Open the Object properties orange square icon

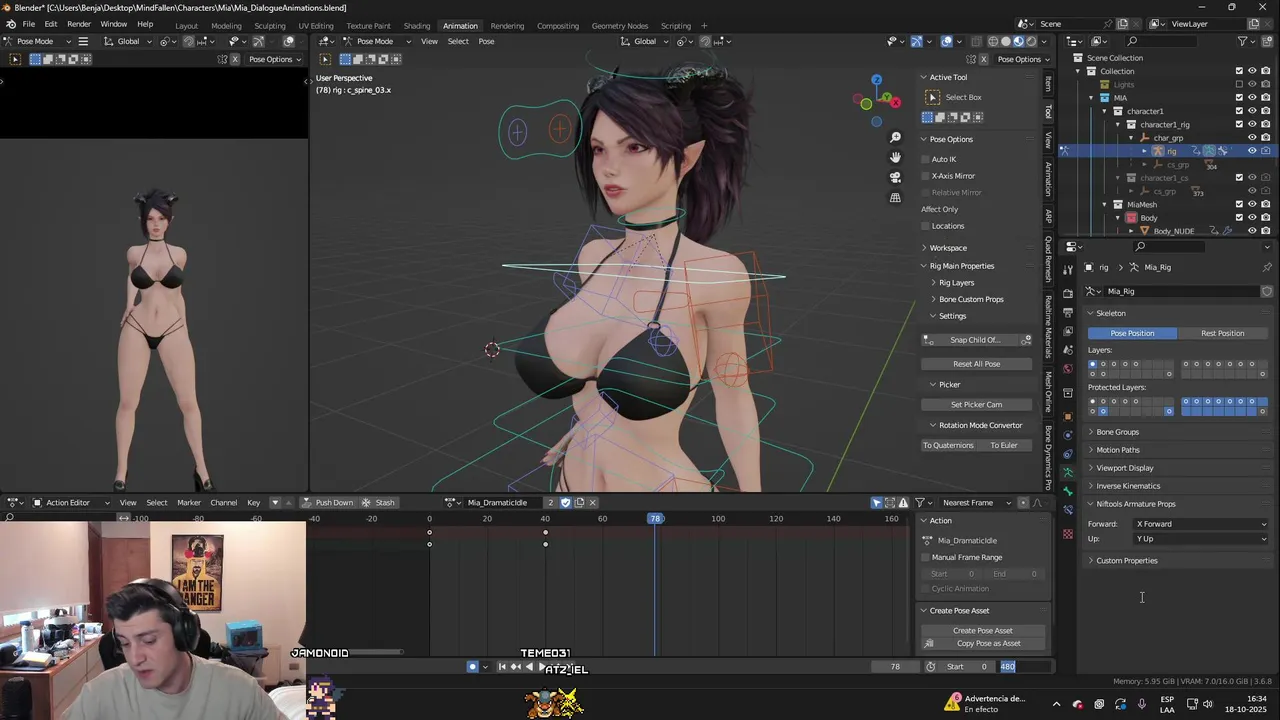pyautogui.click(x=1068, y=416)
